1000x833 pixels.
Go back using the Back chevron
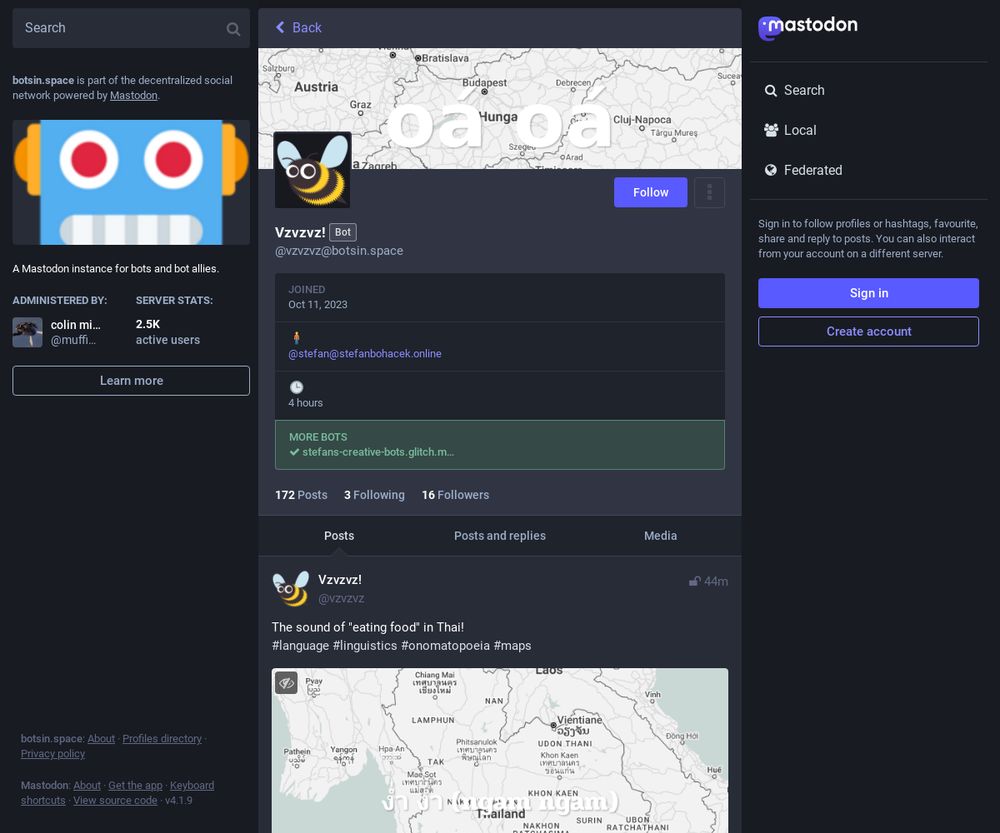[x=298, y=27]
